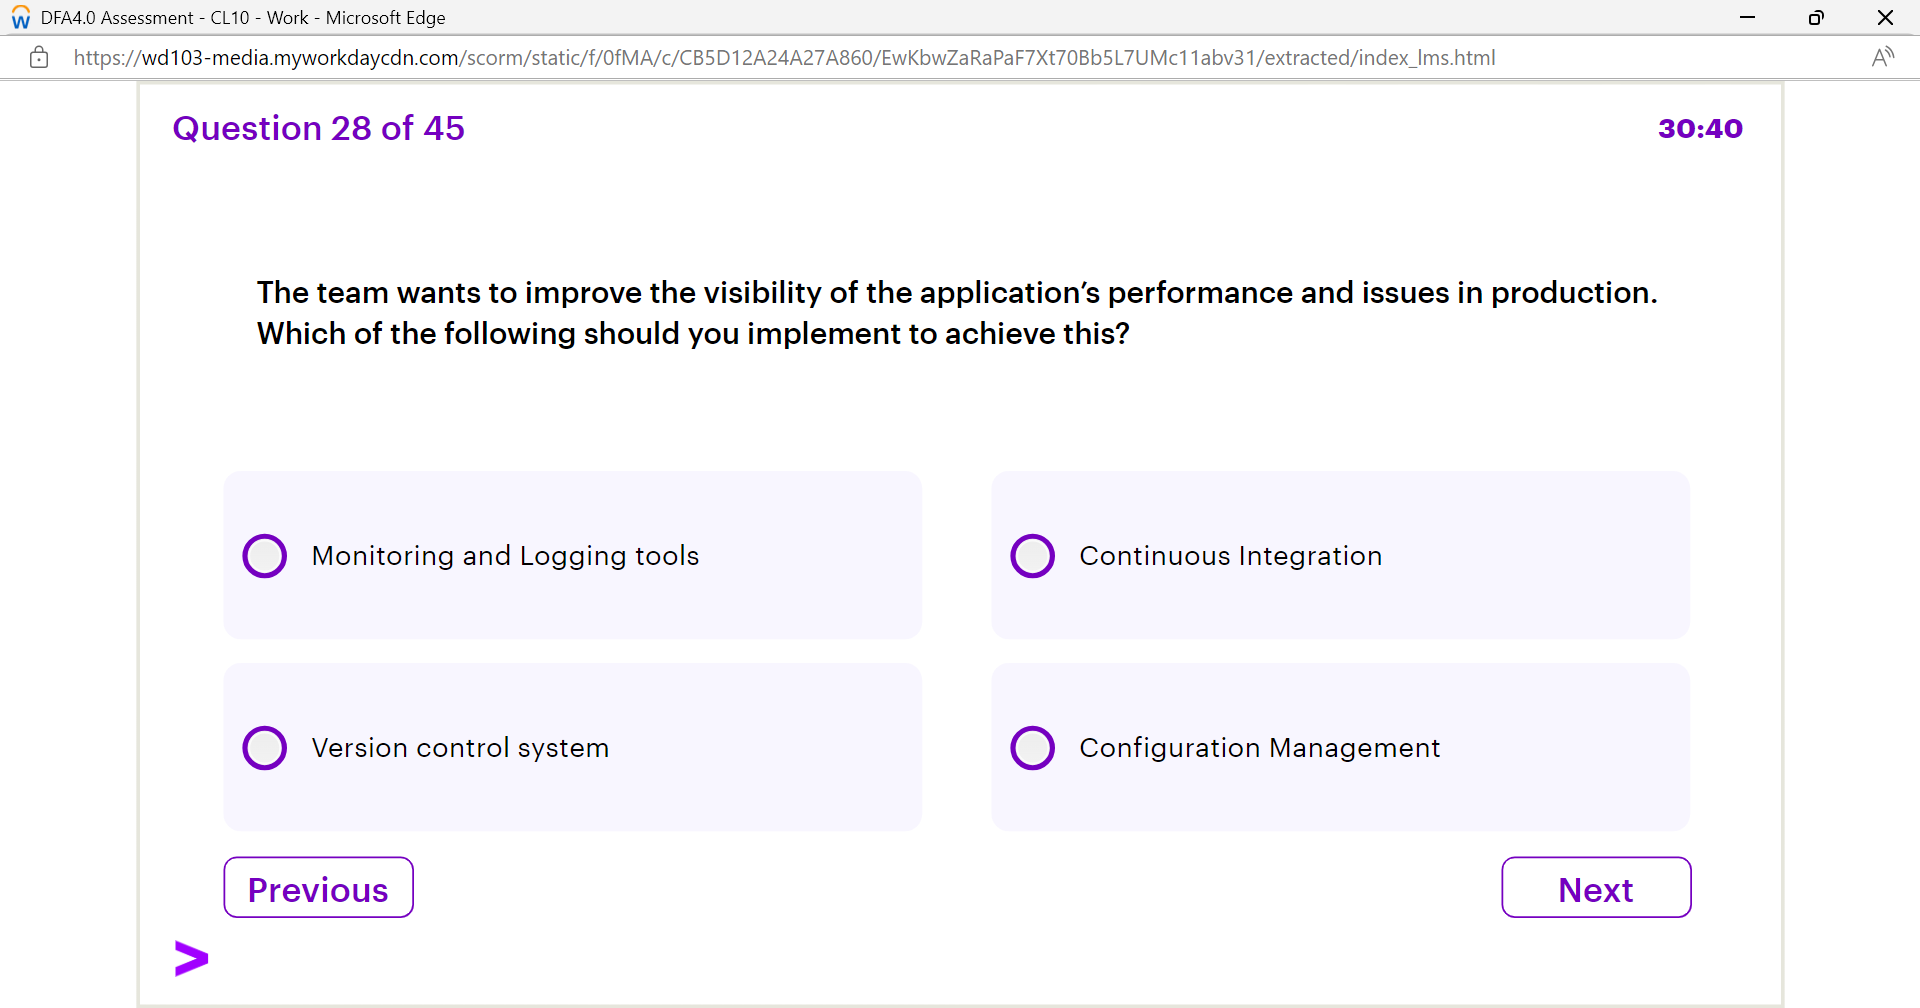Return to the previous question

pyautogui.click(x=318, y=888)
